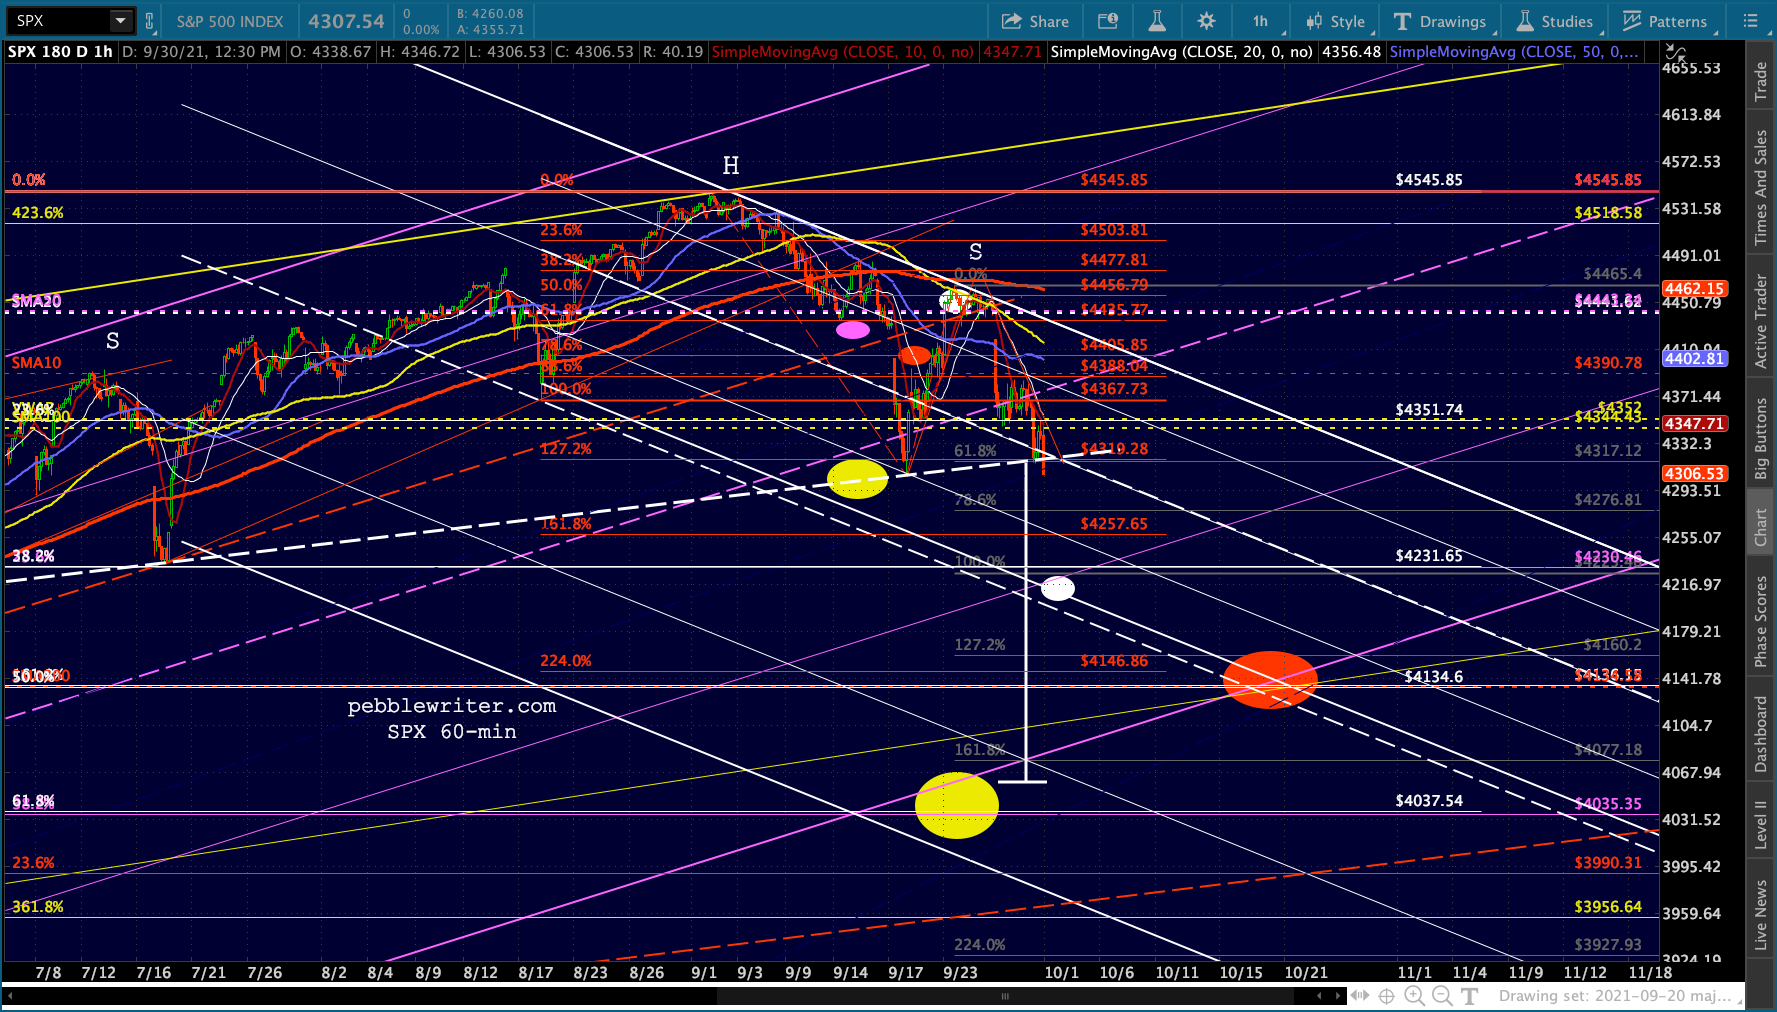
Task: Open the Dashboard side tab
Action: coord(1761,735)
